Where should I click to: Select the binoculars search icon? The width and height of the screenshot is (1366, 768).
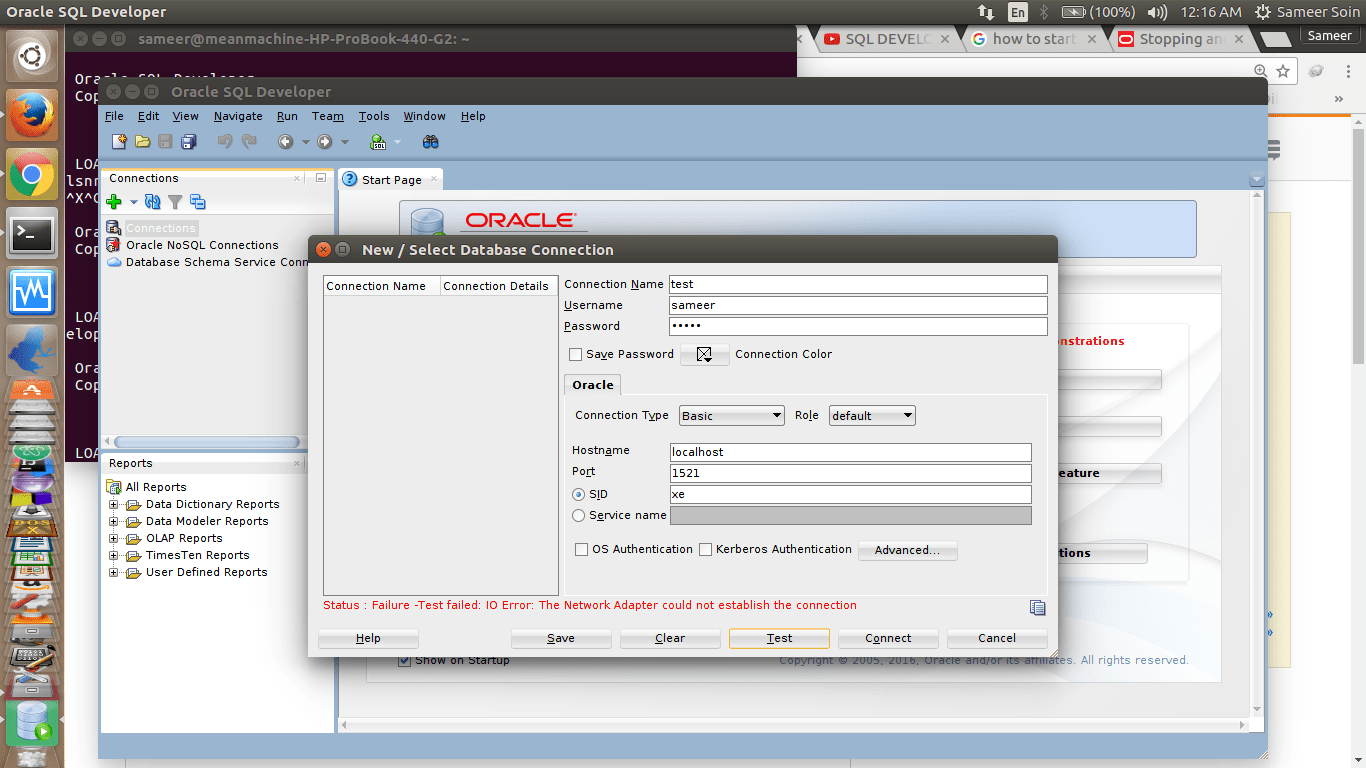point(430,141)
